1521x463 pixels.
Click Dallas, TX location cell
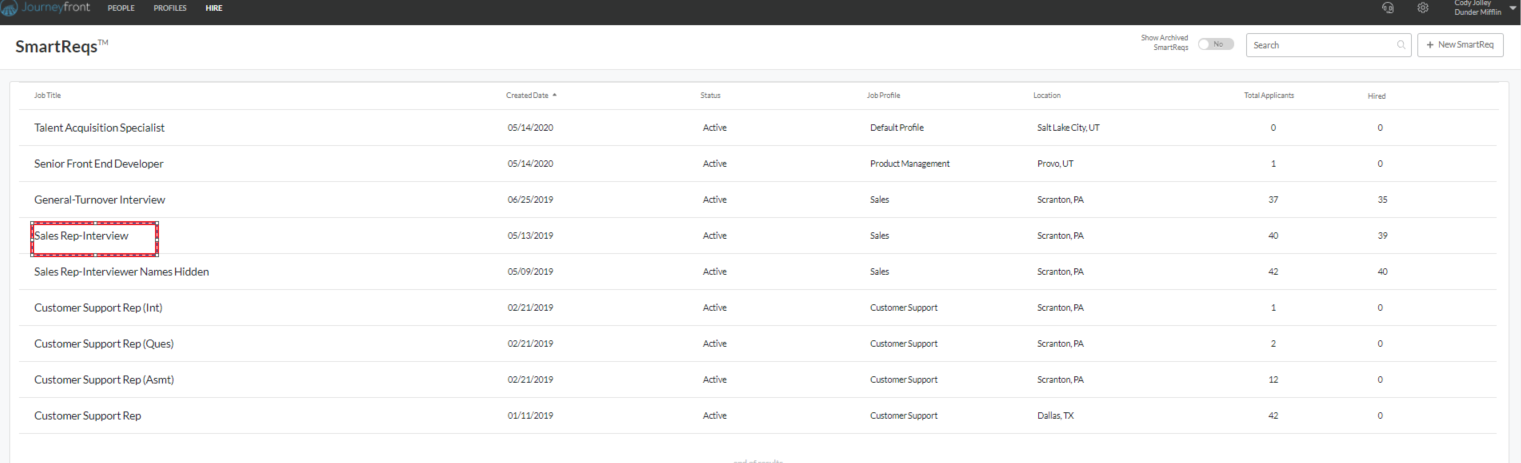click(1055, 416)
